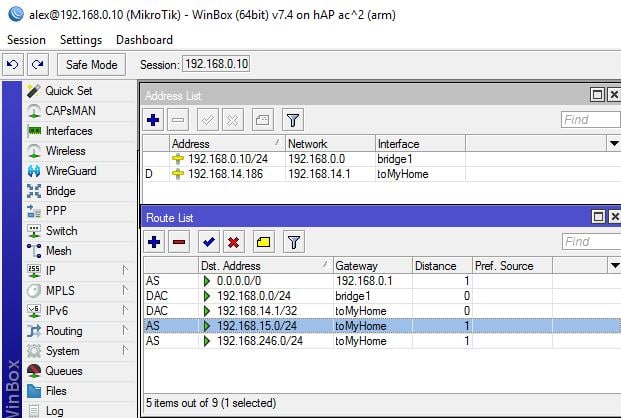Sort by Pref. Source column header
Viewport: 621px width, 418px height.
pyautogui.click(x=512, y=265)
